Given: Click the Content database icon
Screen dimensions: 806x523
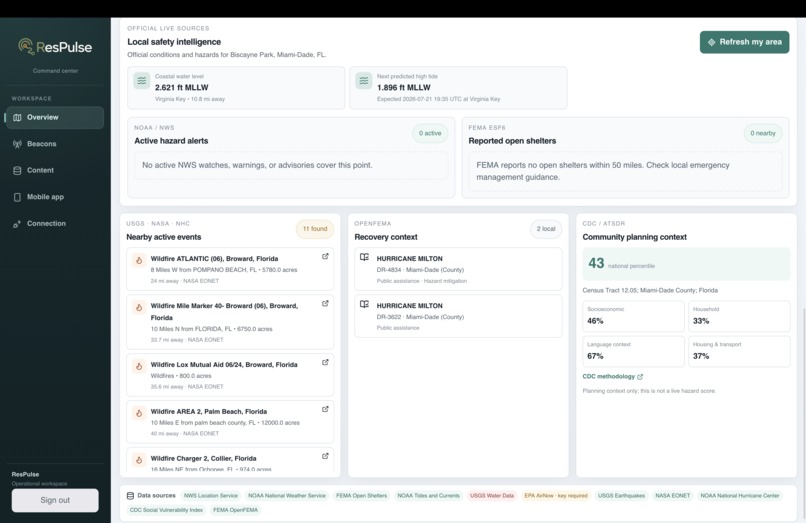Looking at the screenshot, I should 17,171.
